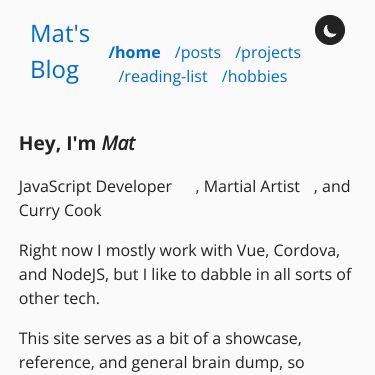Click the "Martial Artist" text
Image resolution: width=375 pixels, height=375 pixels.
[x=252, y=186]
